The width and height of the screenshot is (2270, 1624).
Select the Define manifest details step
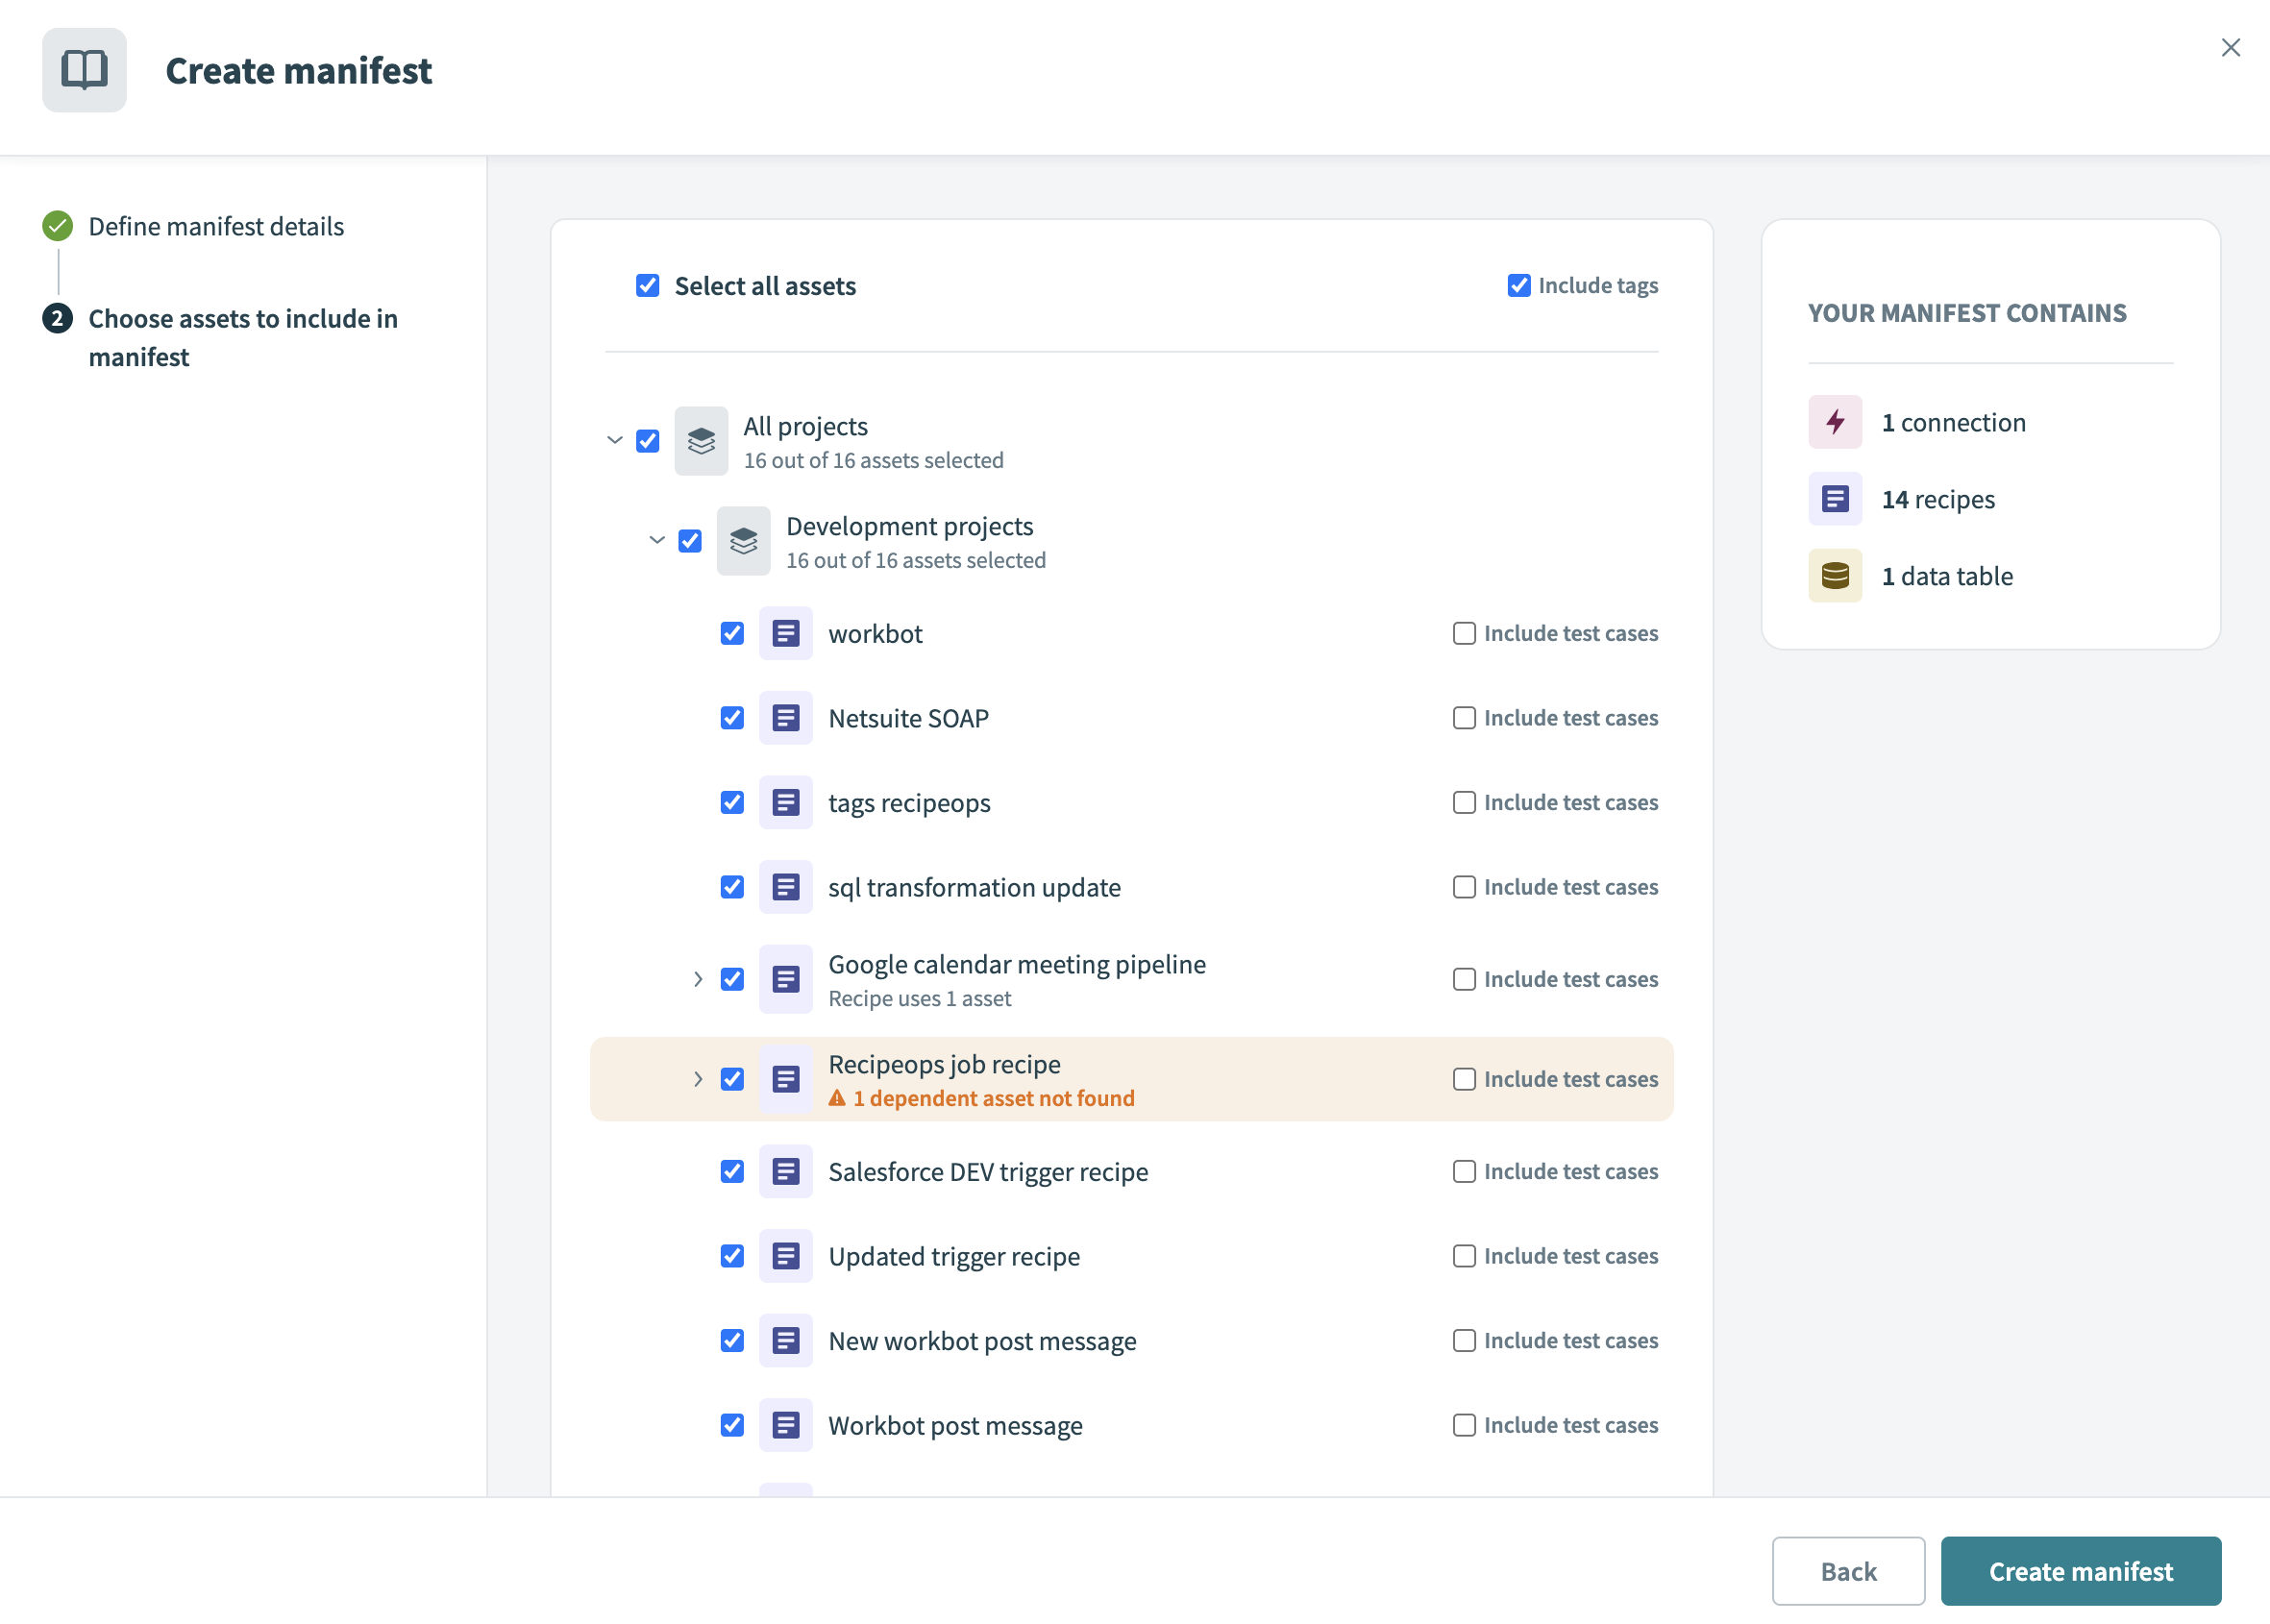(x=216, y=226)
